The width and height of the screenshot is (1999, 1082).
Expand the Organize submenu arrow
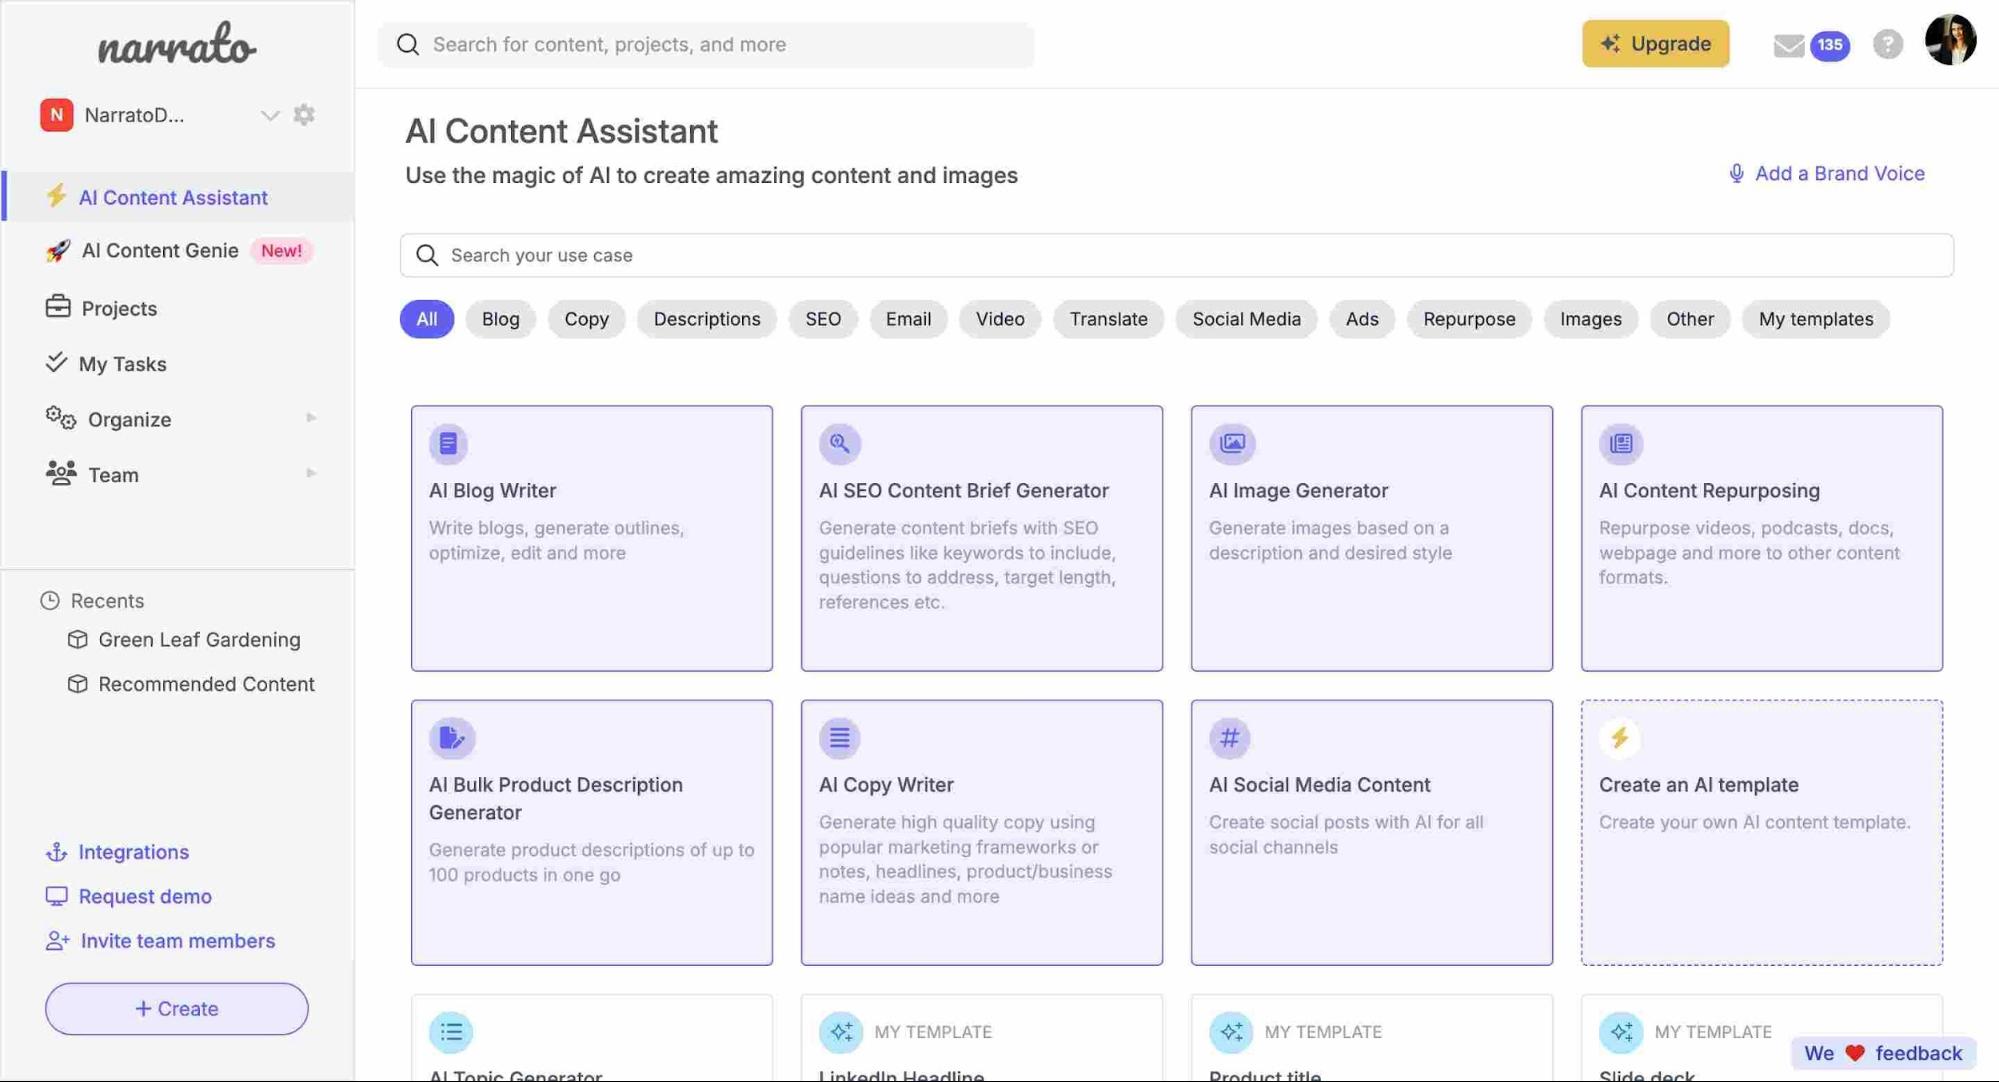(x=311, y=418)
